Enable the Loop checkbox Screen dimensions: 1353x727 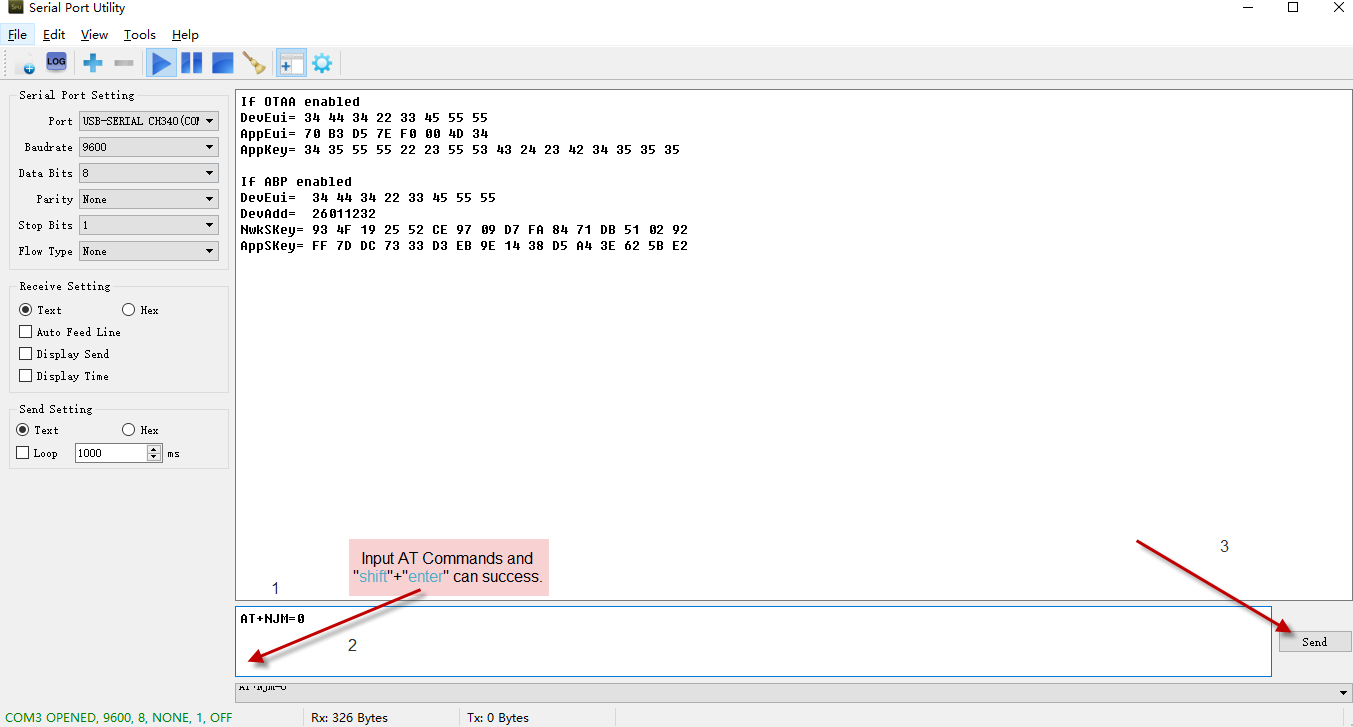pos(23,453)
